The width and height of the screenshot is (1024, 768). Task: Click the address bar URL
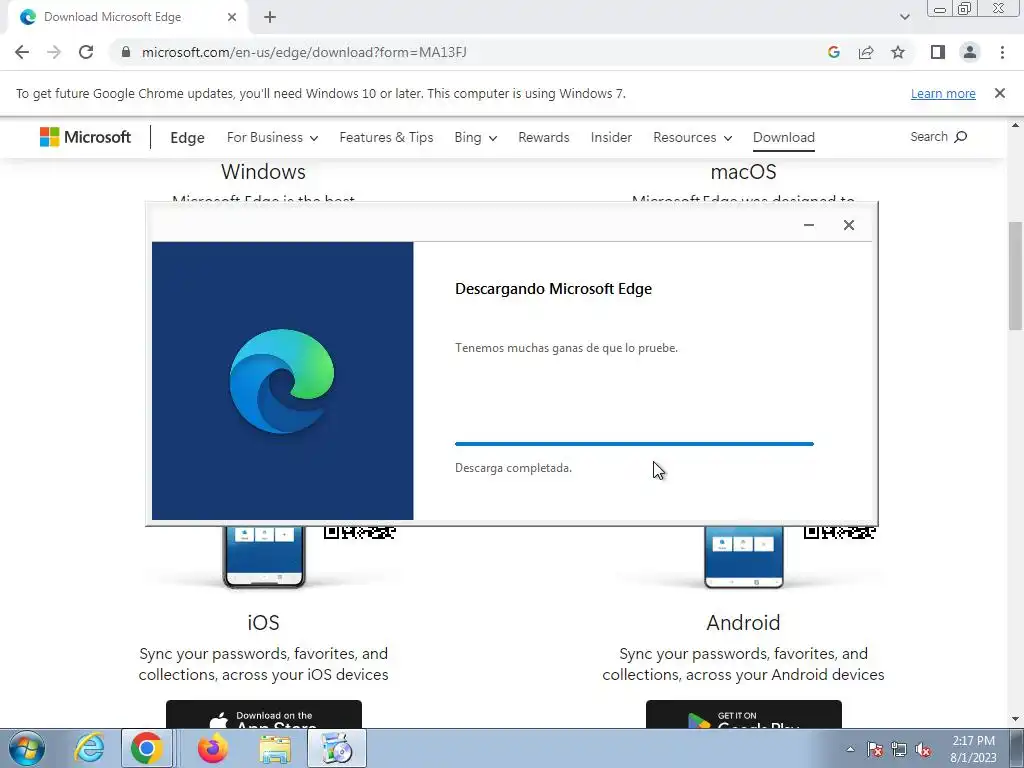(304, 52)
